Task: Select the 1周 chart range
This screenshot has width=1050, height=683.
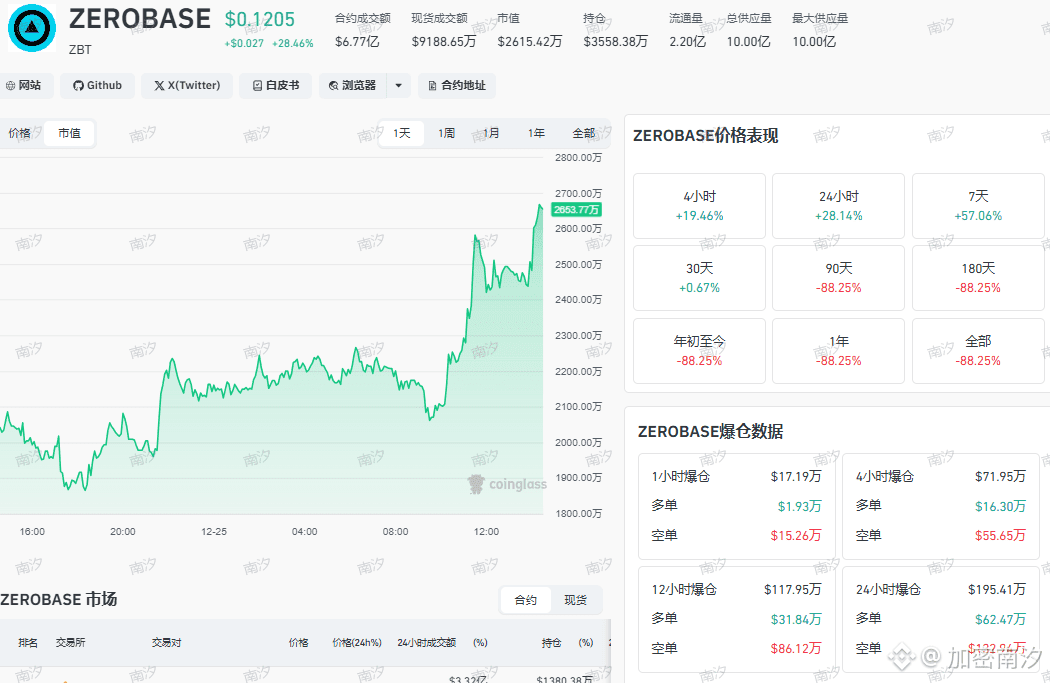Action: pos(447,133)
